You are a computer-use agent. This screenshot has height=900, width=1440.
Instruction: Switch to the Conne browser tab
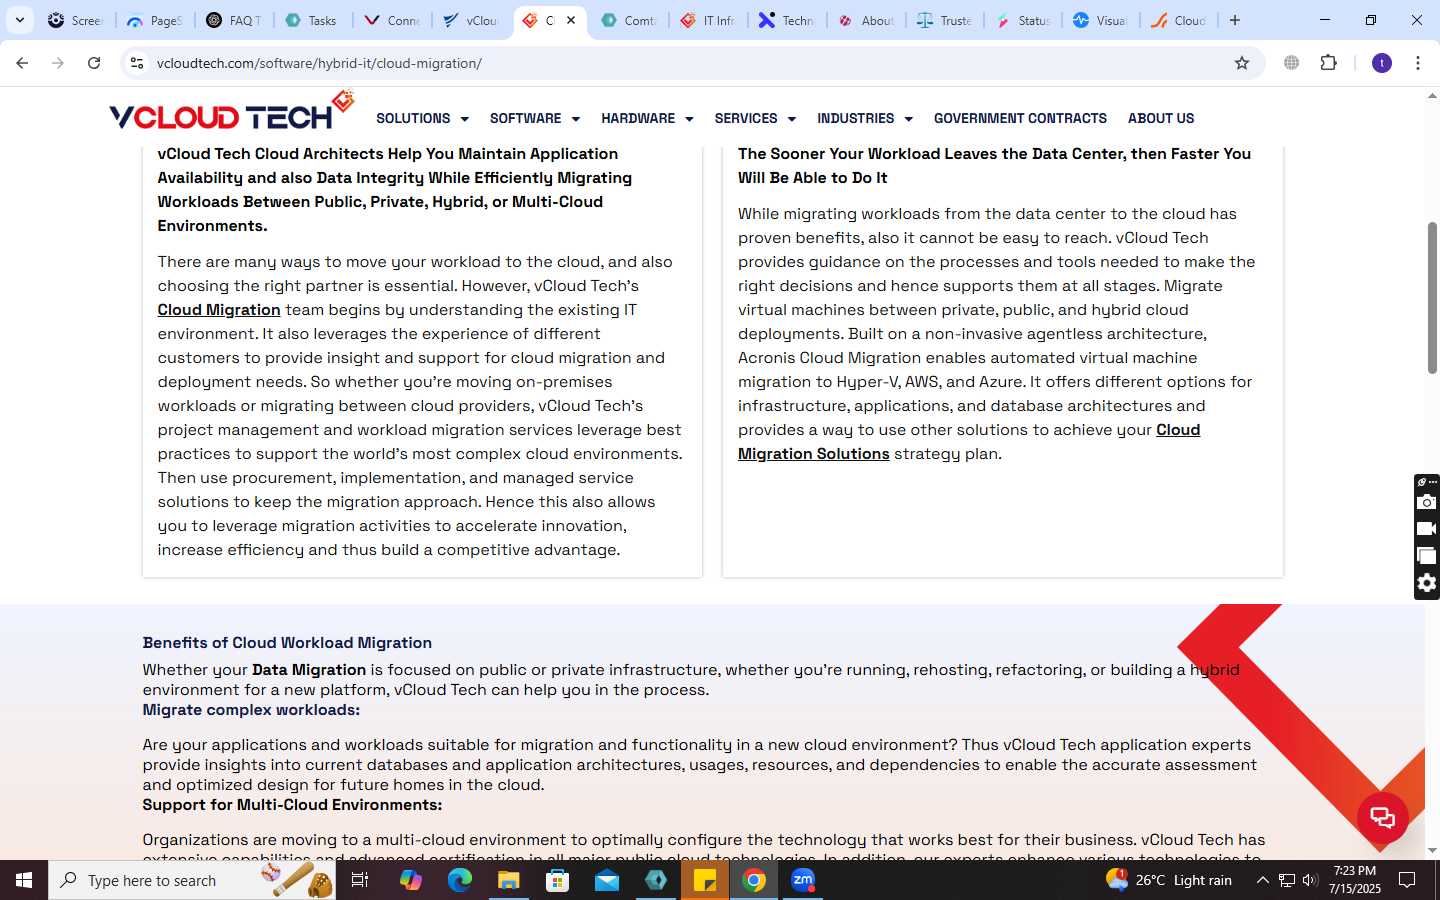click(x=392, y=20)
